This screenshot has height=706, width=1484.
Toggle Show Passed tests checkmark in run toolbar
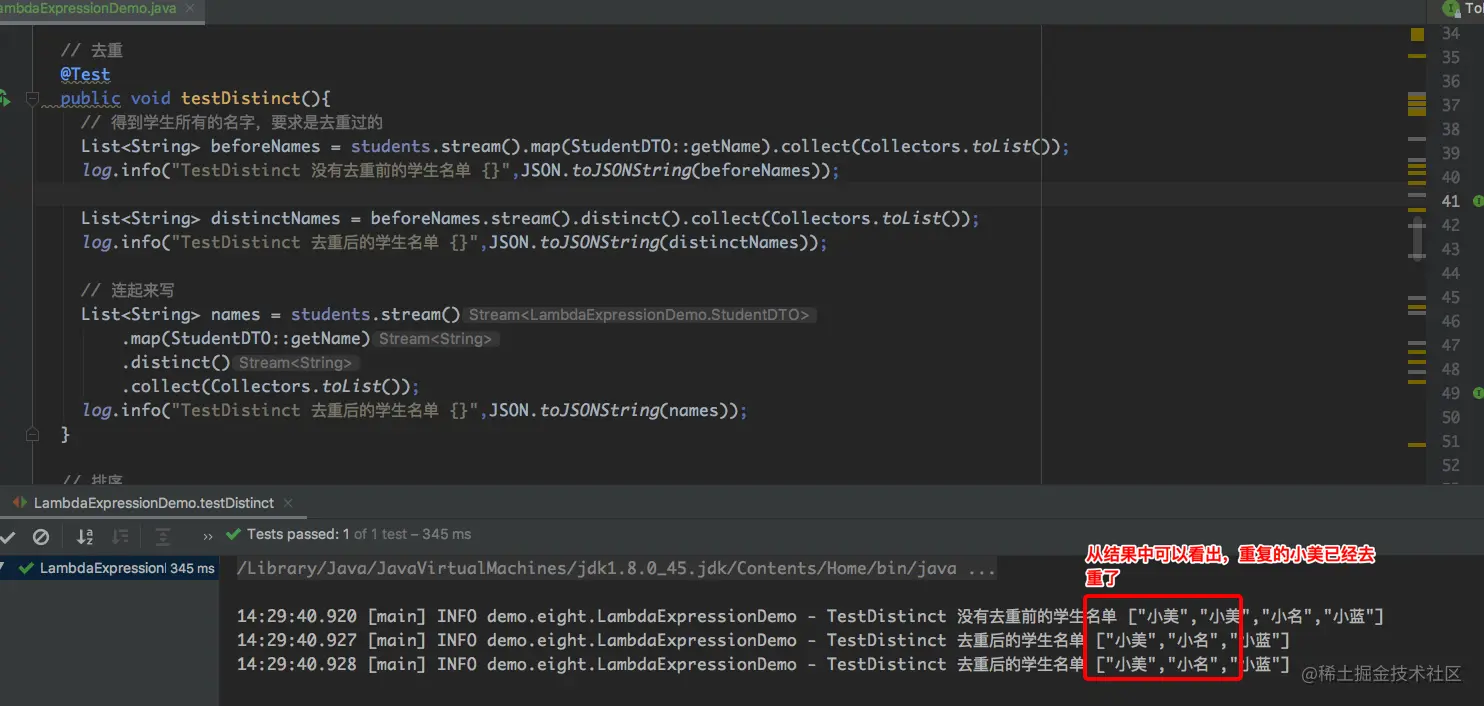8,536
